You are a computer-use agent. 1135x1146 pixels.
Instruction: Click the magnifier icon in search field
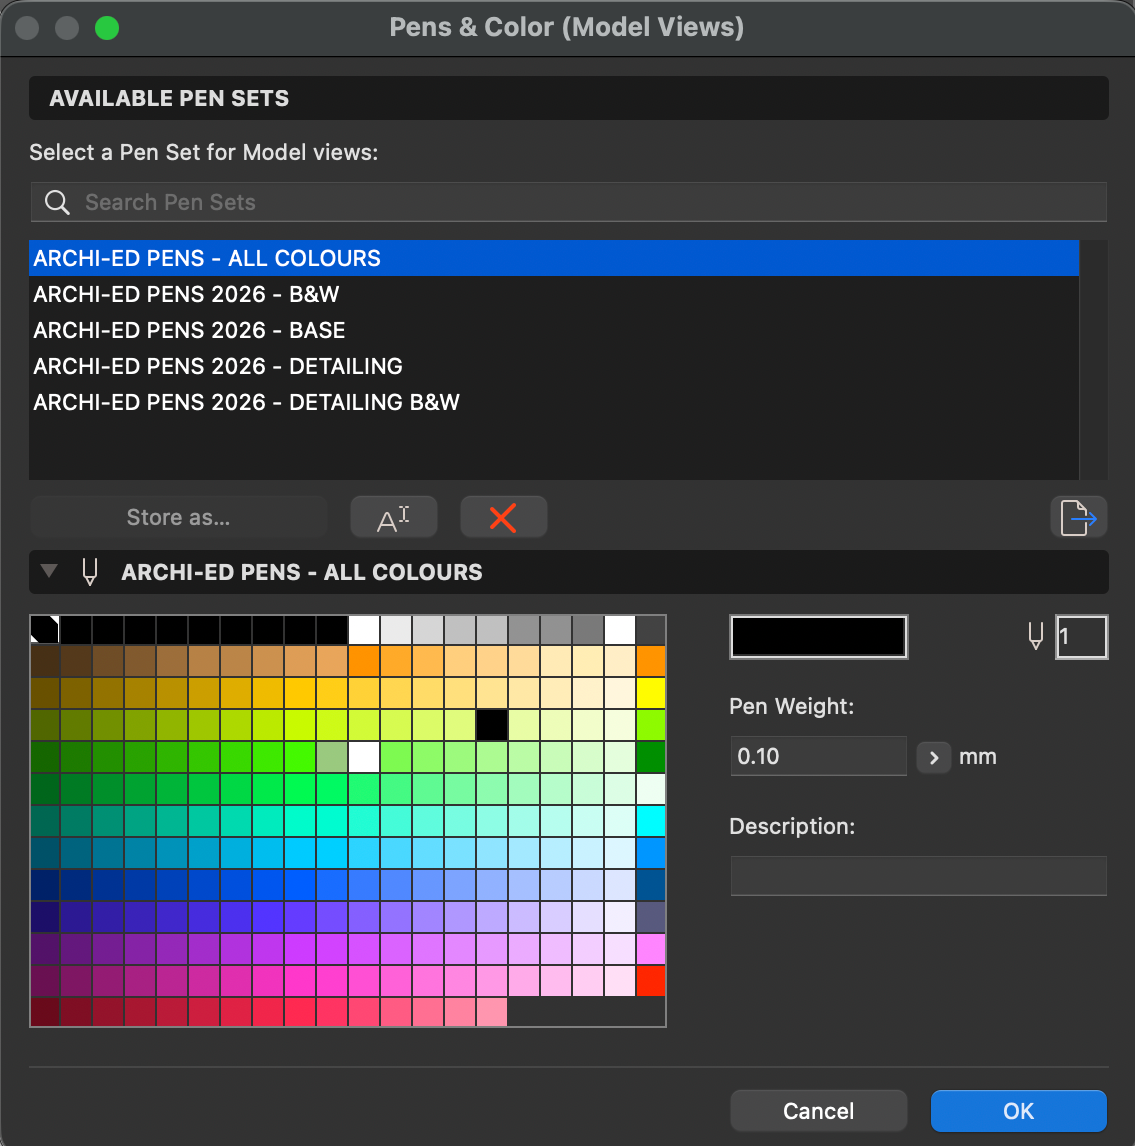coord(58,203)
